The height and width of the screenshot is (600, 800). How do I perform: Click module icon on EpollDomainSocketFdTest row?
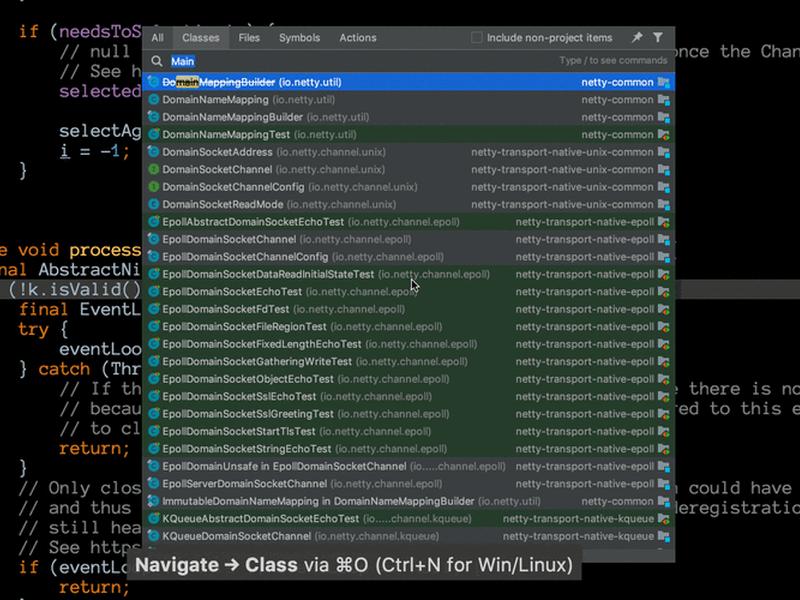click(x=663, y=309)
